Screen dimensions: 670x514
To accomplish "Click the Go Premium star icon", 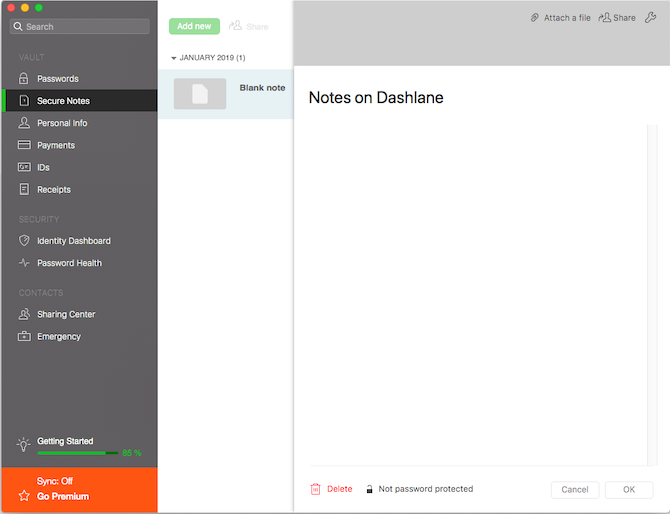I will [24, 496].
